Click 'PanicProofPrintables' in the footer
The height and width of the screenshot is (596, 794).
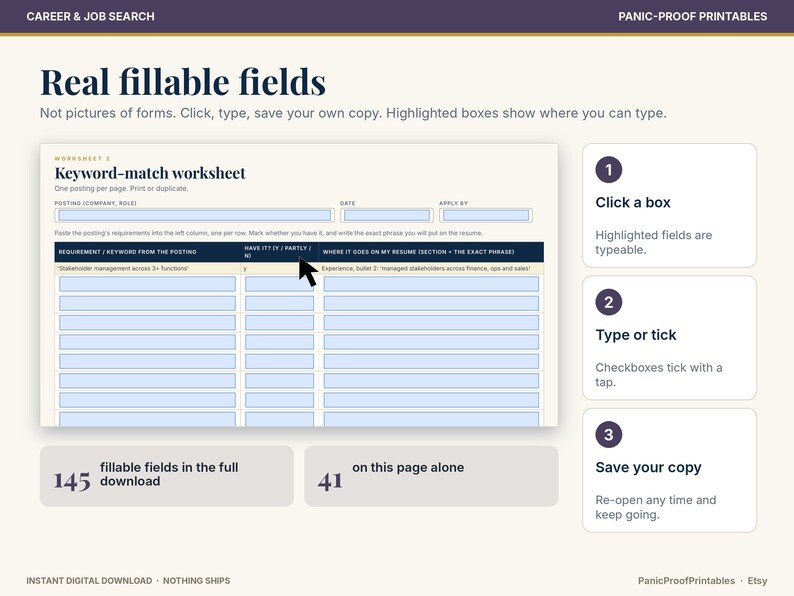tap(686, 581)
